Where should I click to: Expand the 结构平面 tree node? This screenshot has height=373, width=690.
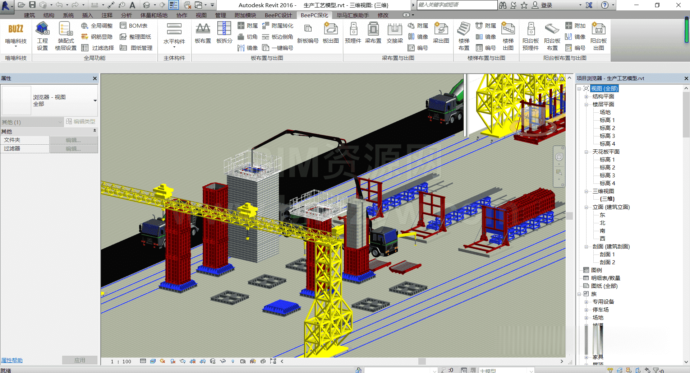[586, 96]
